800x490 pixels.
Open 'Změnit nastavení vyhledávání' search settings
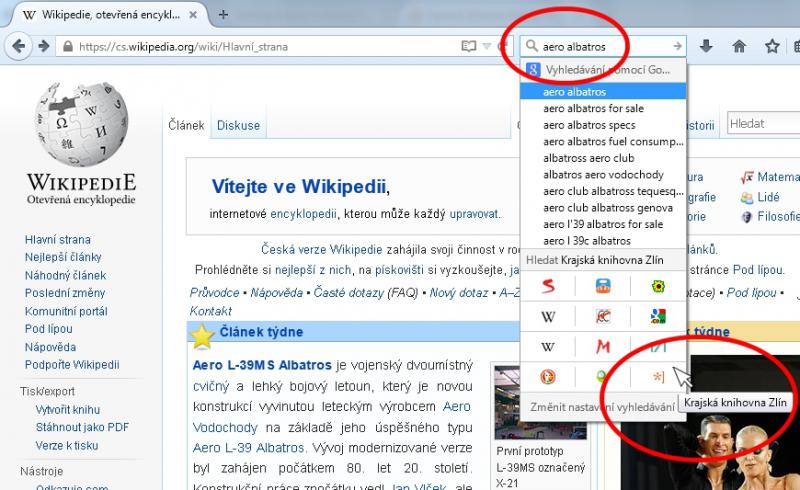588,407
